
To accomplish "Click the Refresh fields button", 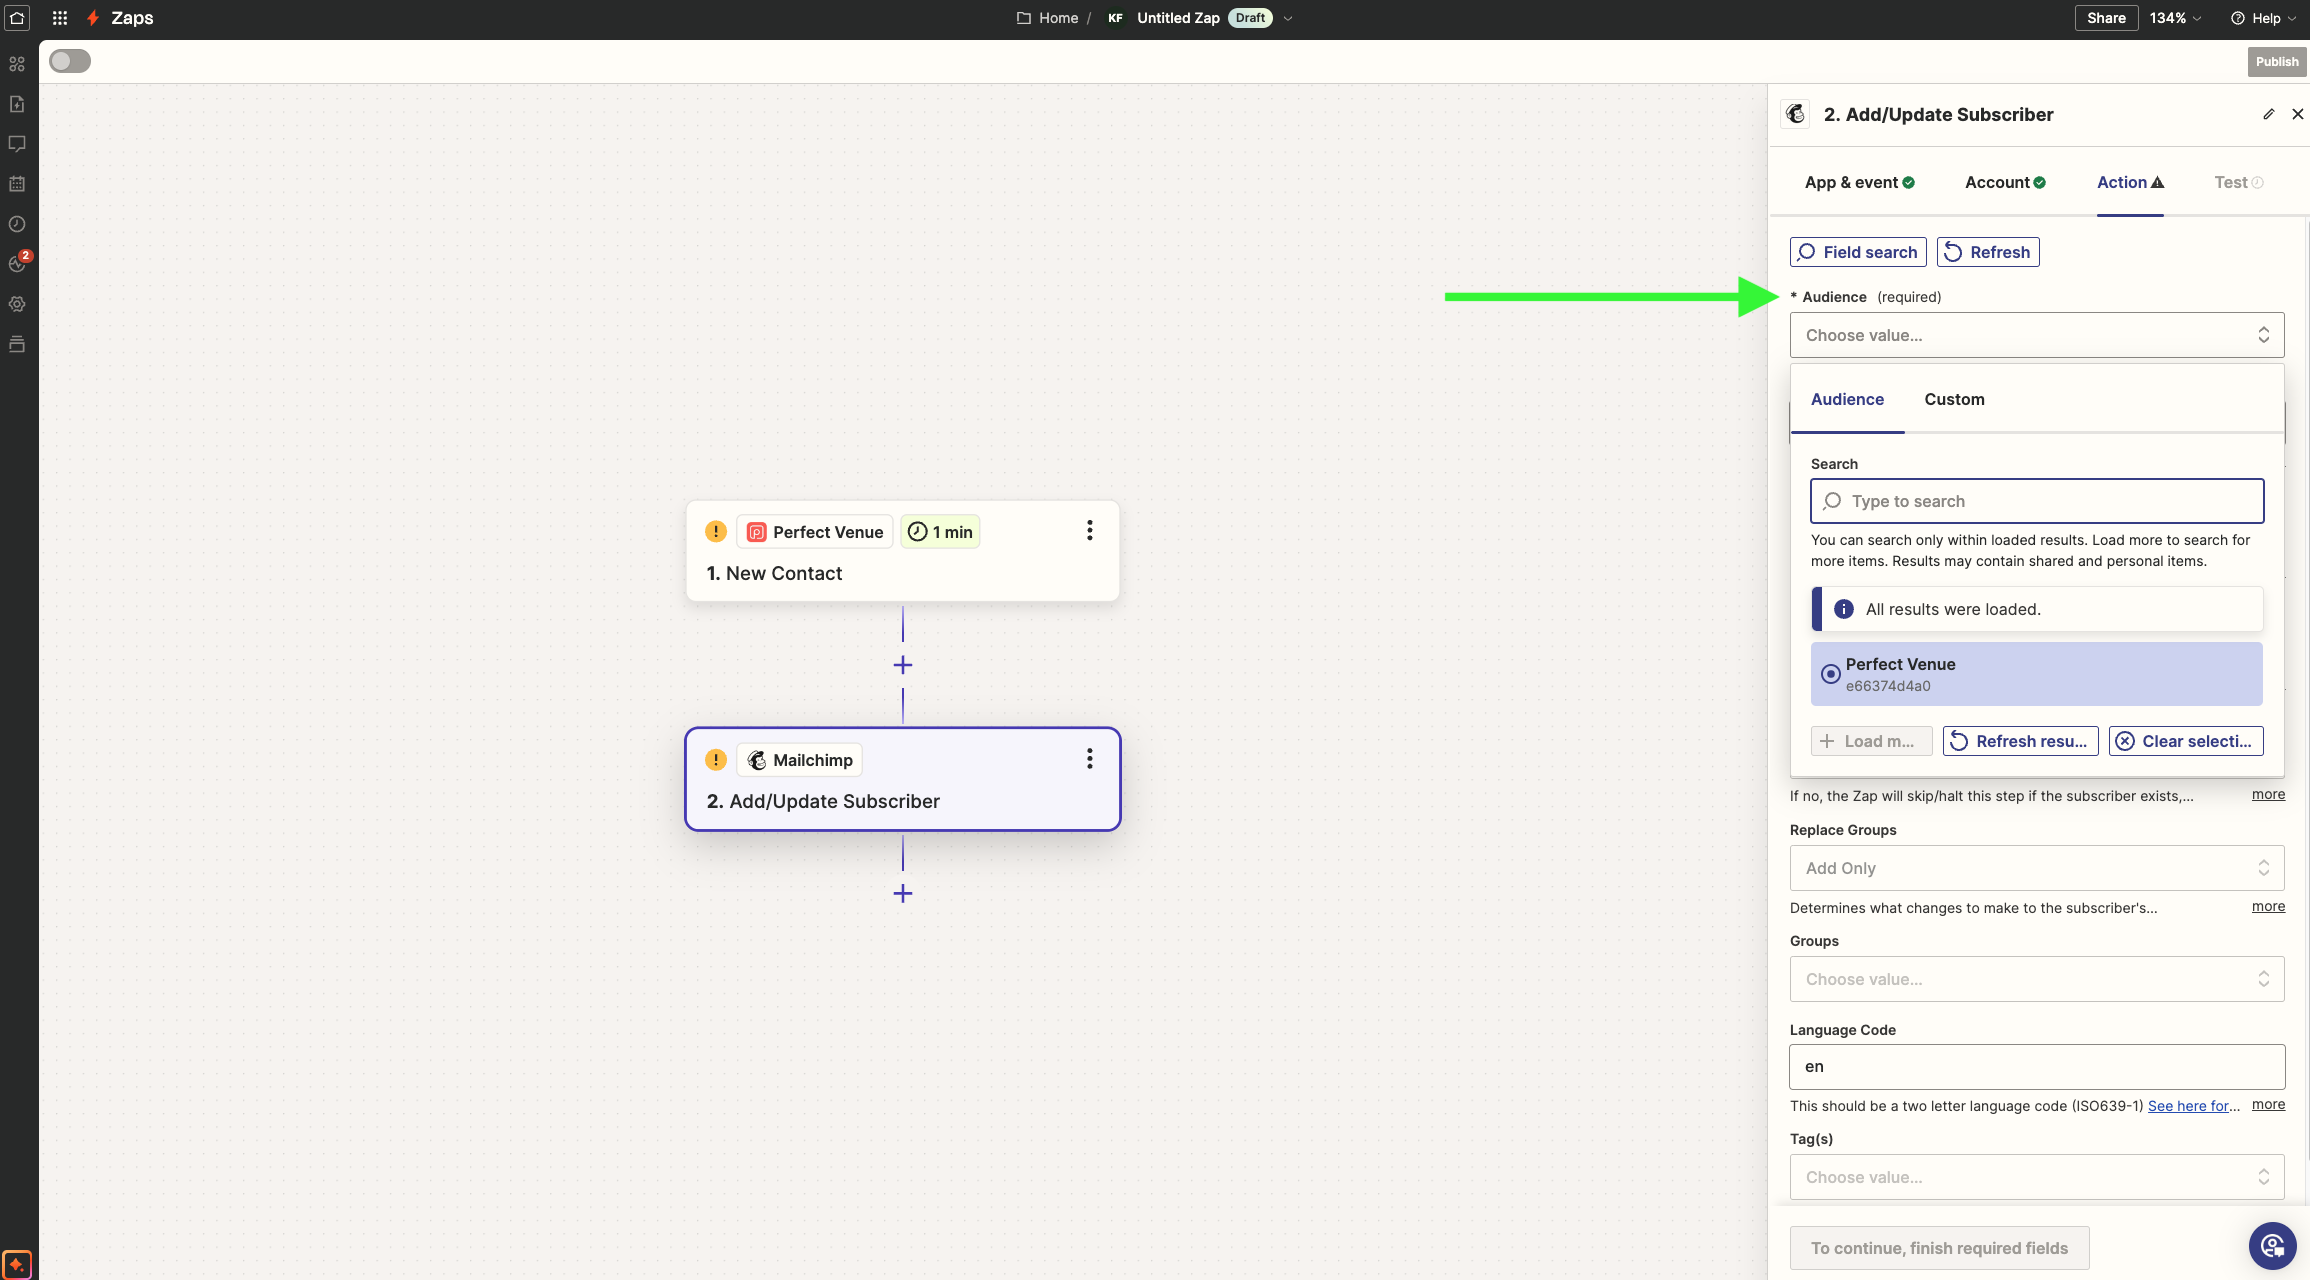I will coord(1988,252).
